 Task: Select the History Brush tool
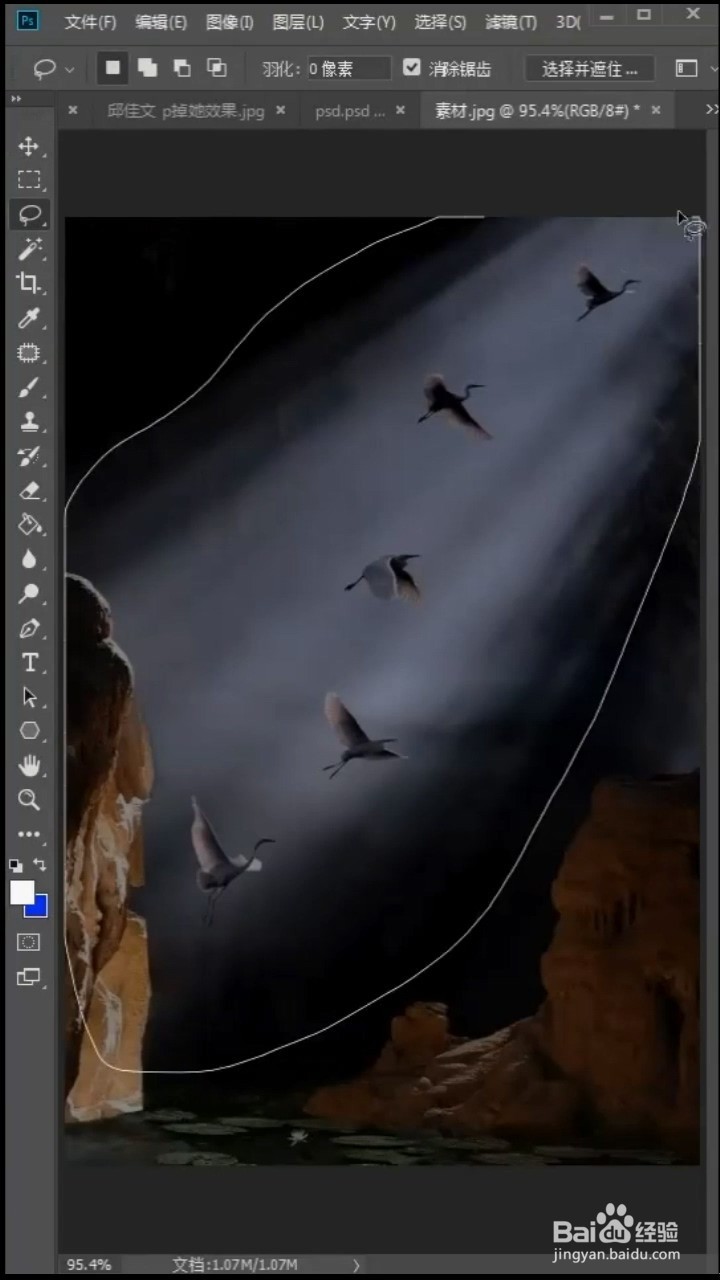click(29, 456)
